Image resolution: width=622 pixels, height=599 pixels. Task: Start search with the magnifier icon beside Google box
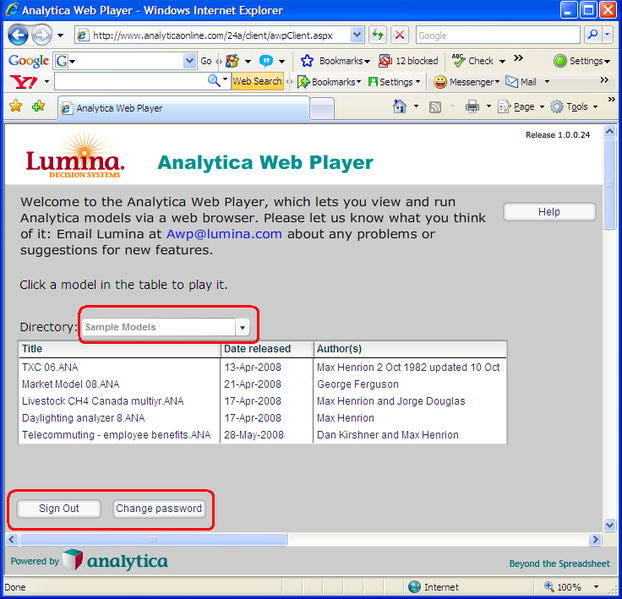(593, 35)
